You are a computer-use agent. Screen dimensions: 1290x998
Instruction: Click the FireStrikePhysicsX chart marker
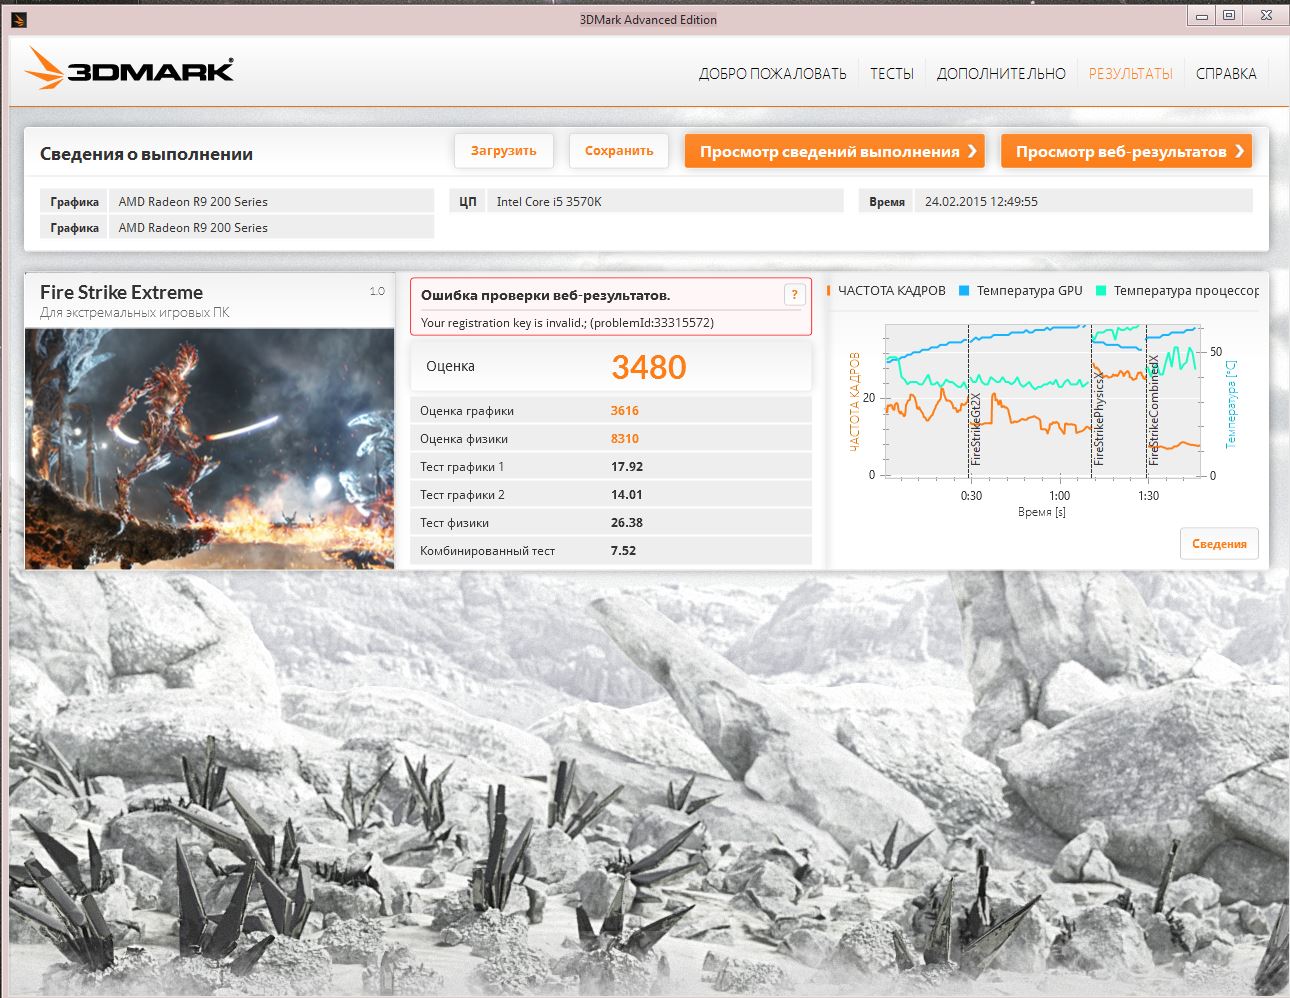click(x=1098, y=417)
